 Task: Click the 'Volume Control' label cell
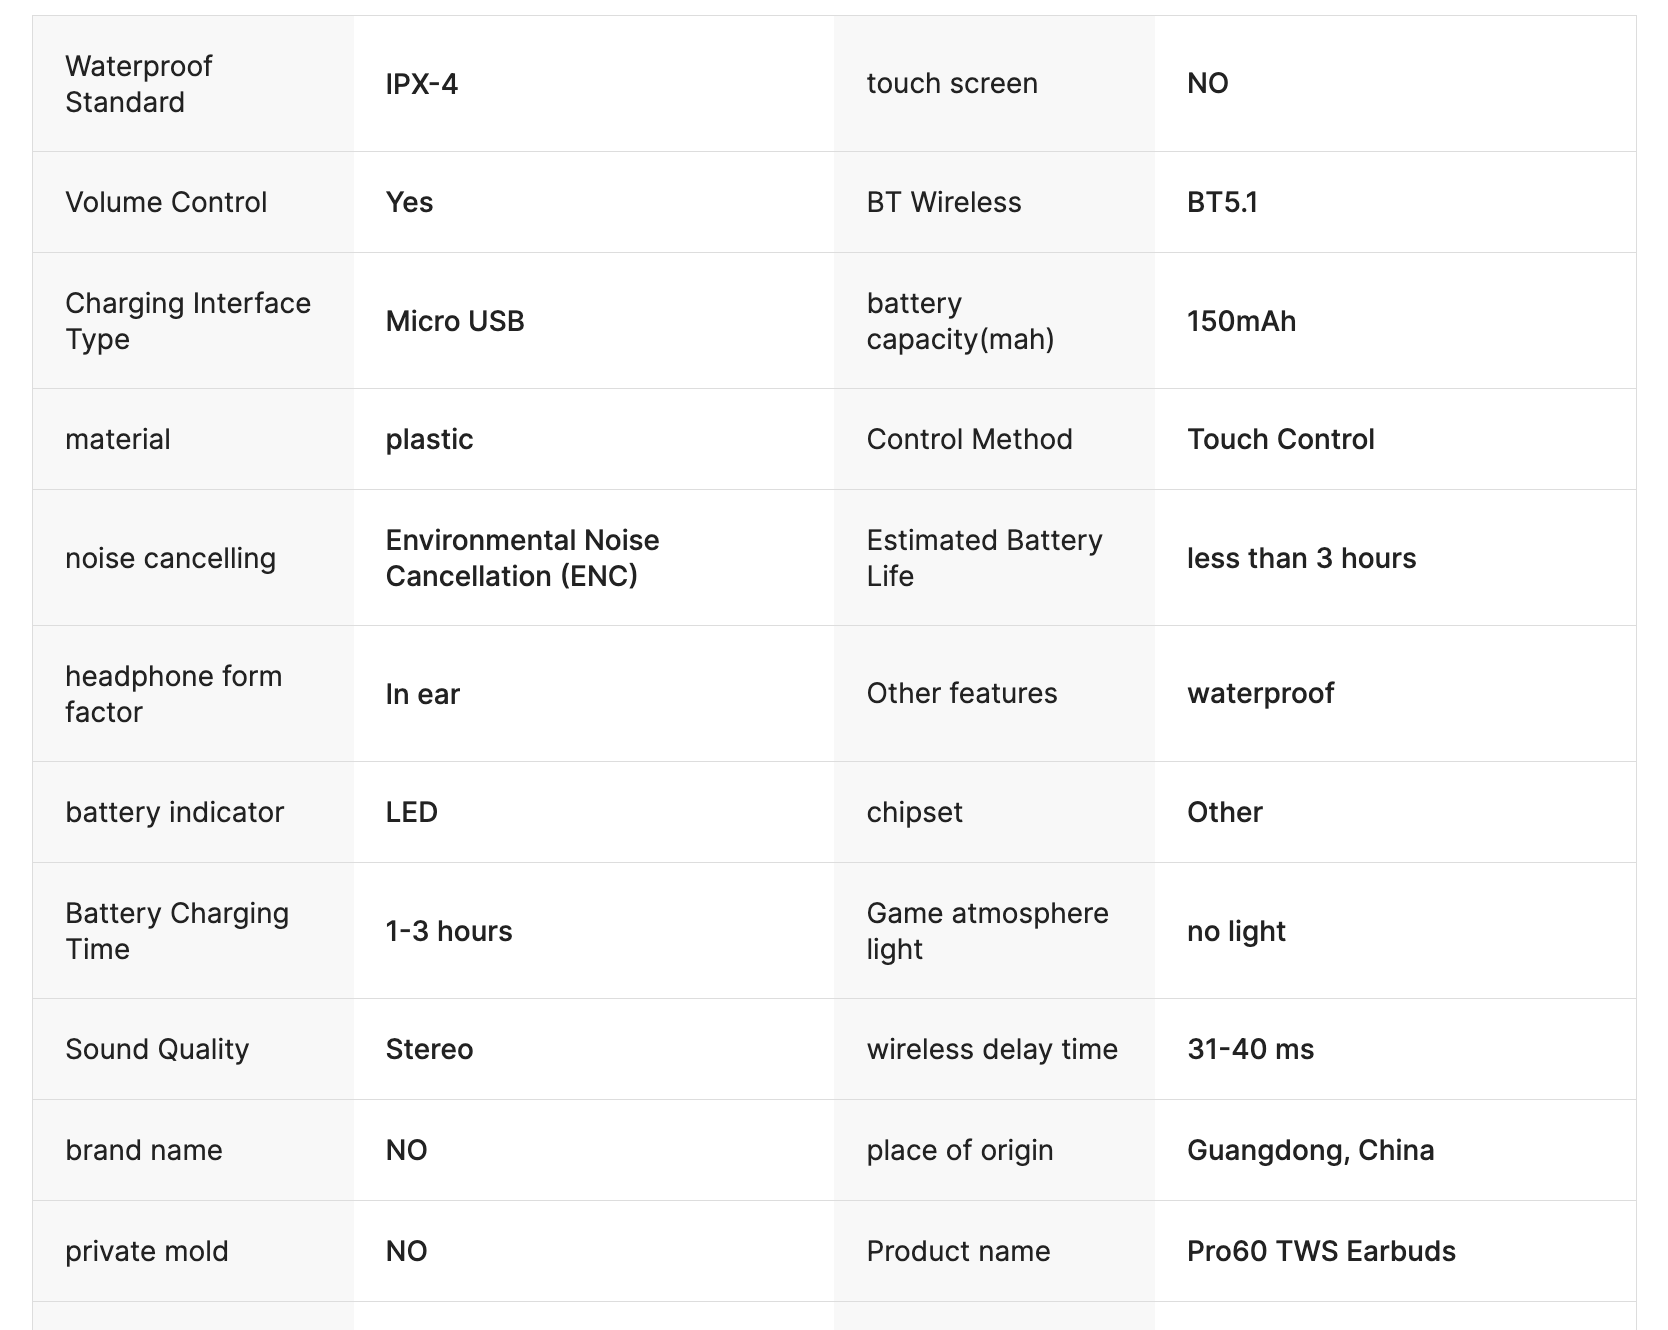[x=166, y=202]
